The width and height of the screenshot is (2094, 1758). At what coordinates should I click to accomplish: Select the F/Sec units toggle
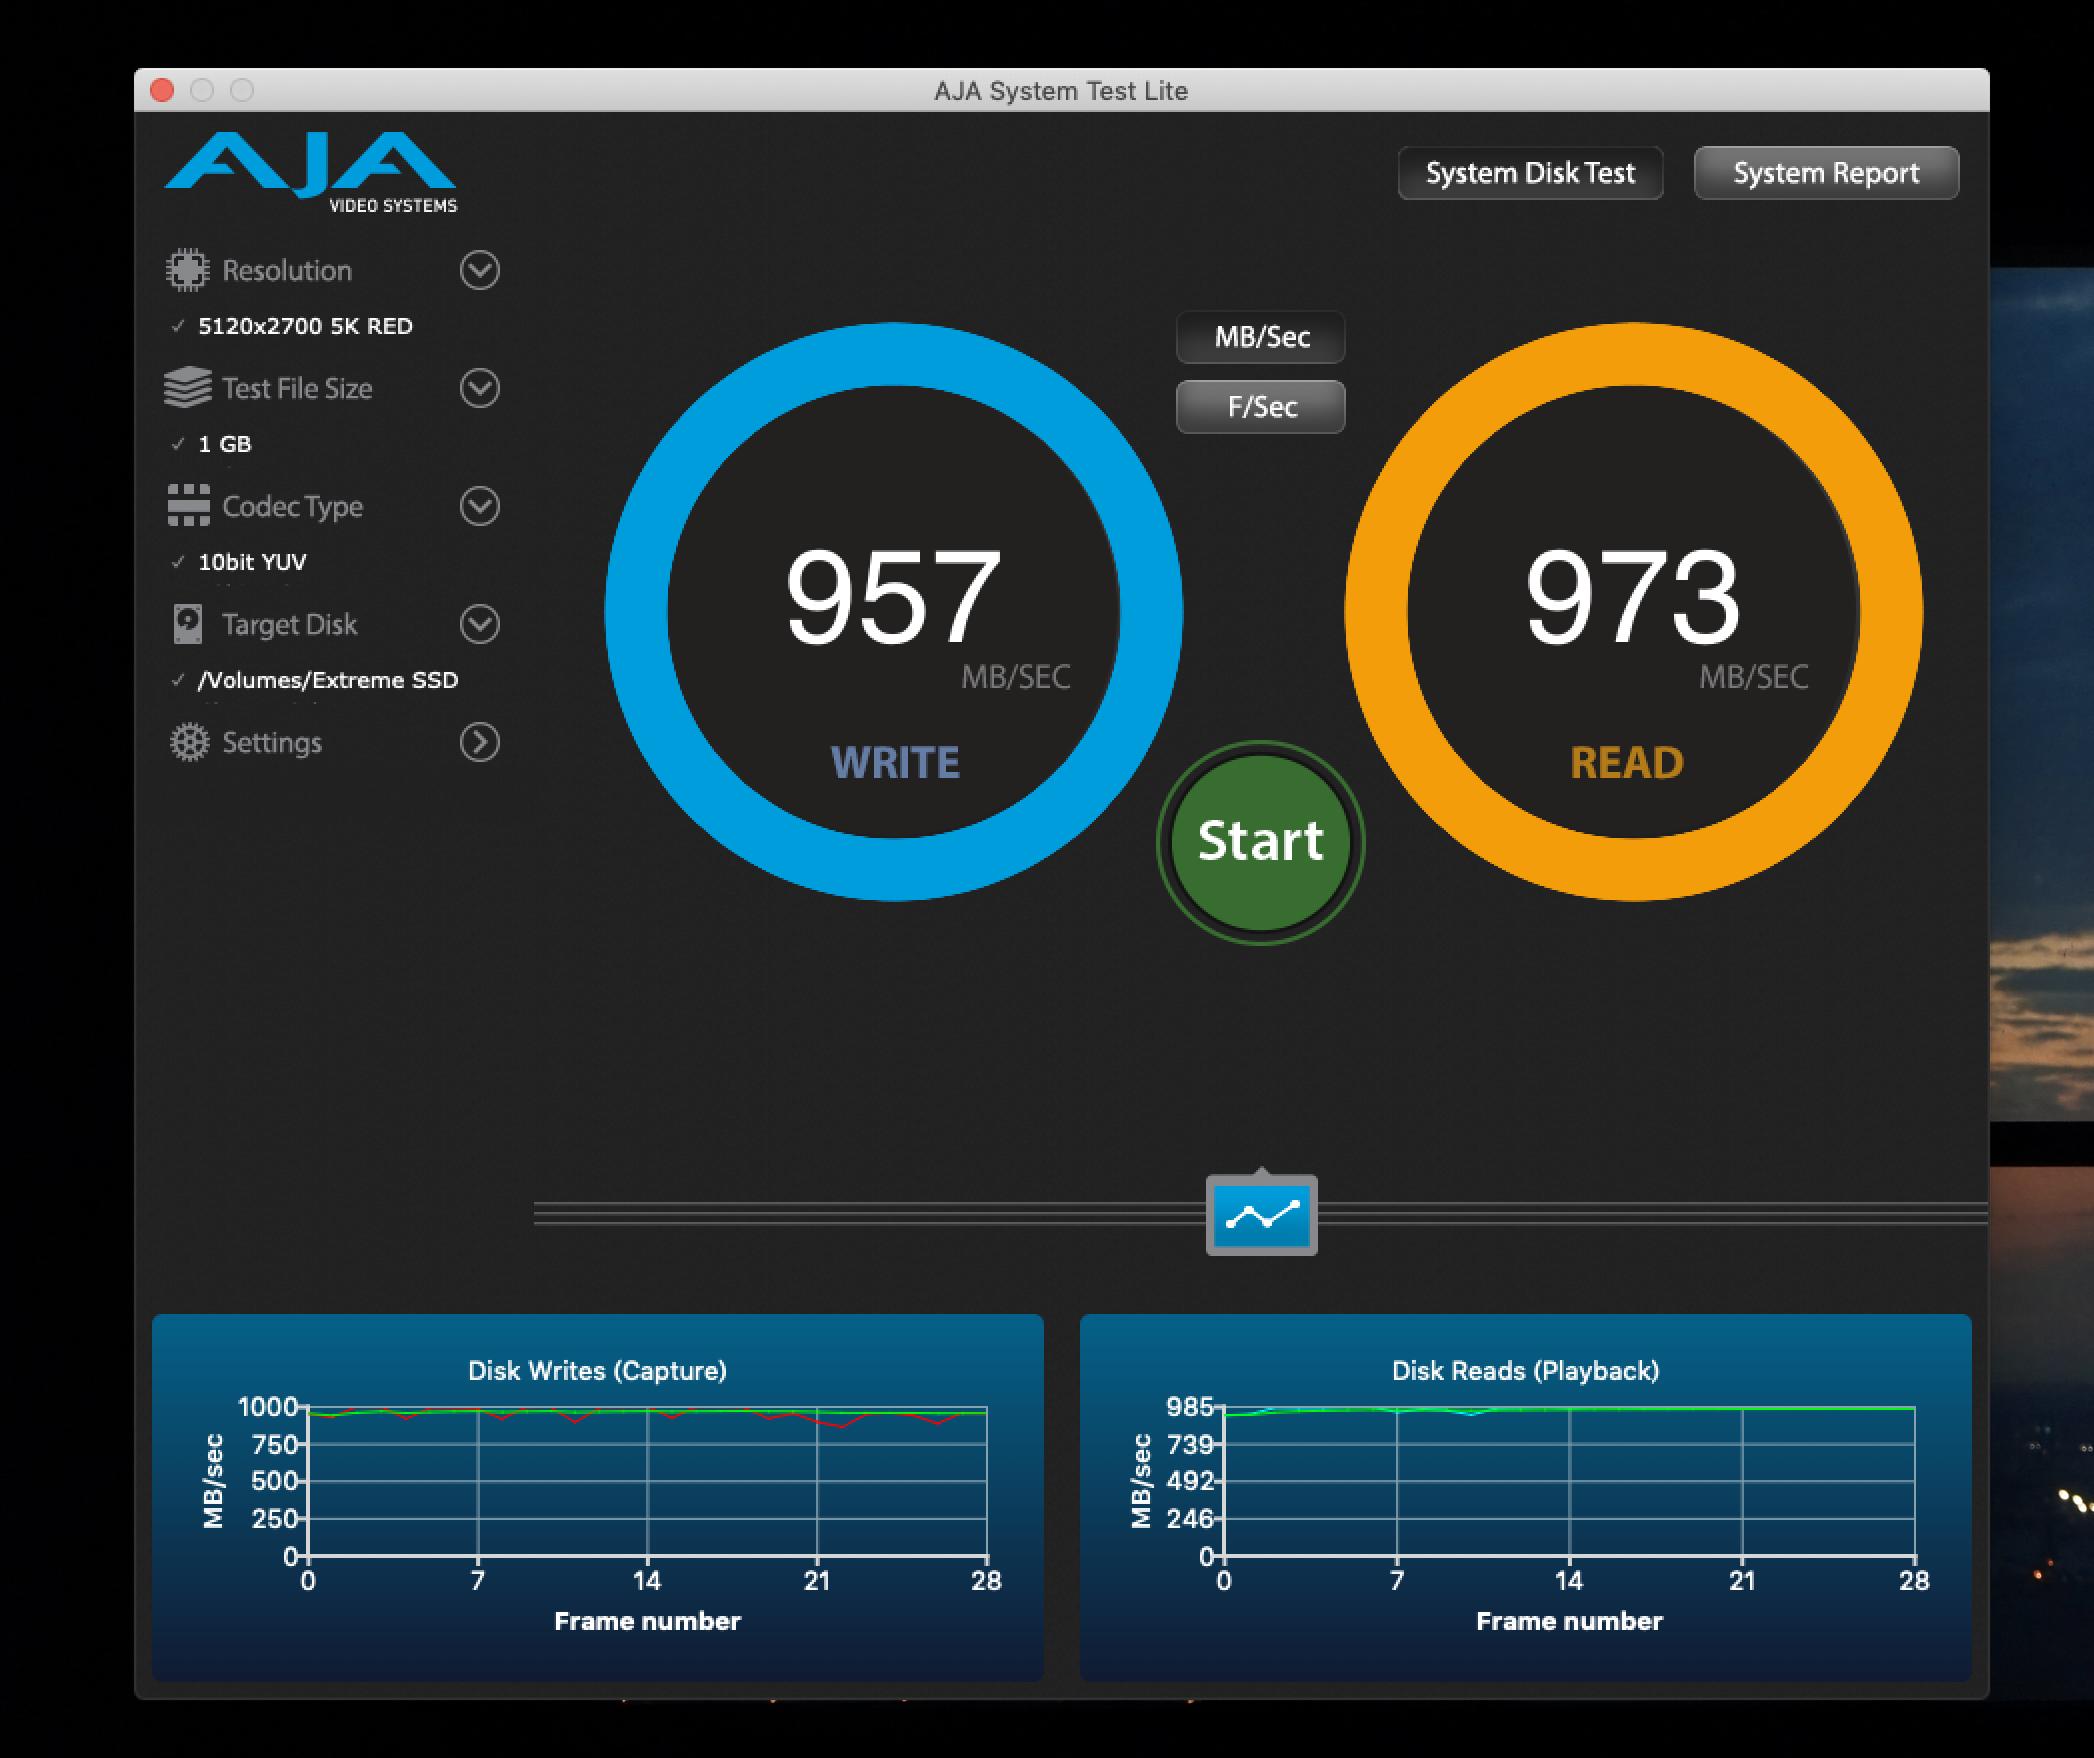[1261, 407]
